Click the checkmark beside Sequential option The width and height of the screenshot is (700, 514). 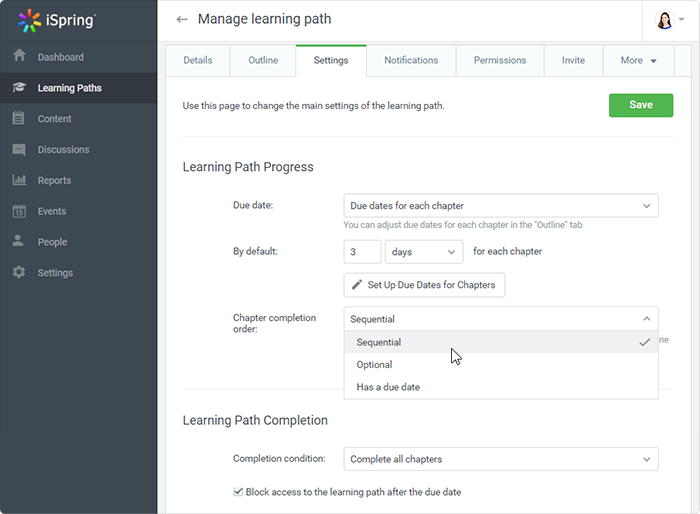(x=645, y=343)
